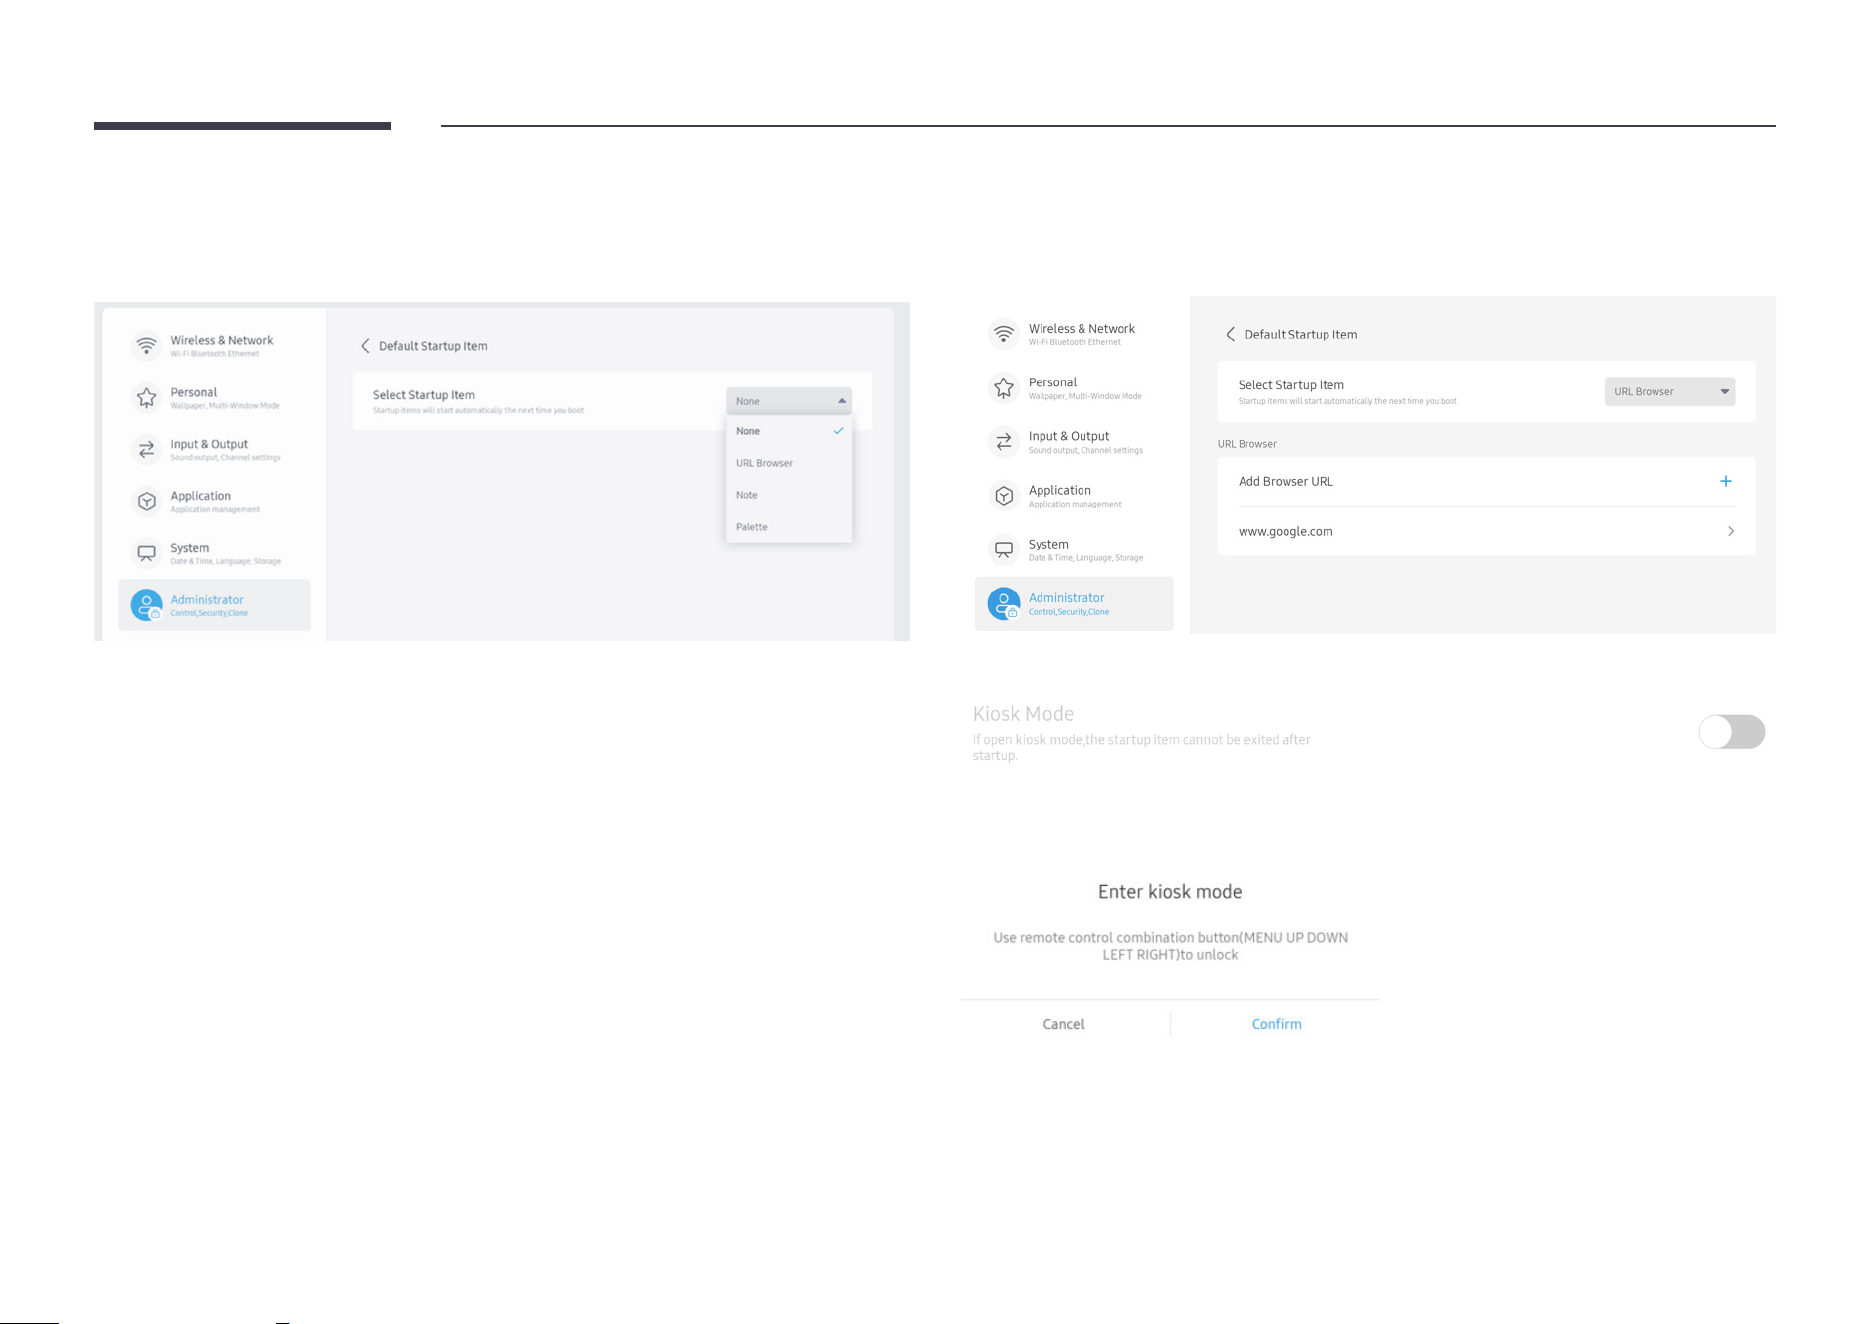Viewport: 1872px width, 1324px height.
Task: Click the www.google.com URL text
Action: 1285,531
